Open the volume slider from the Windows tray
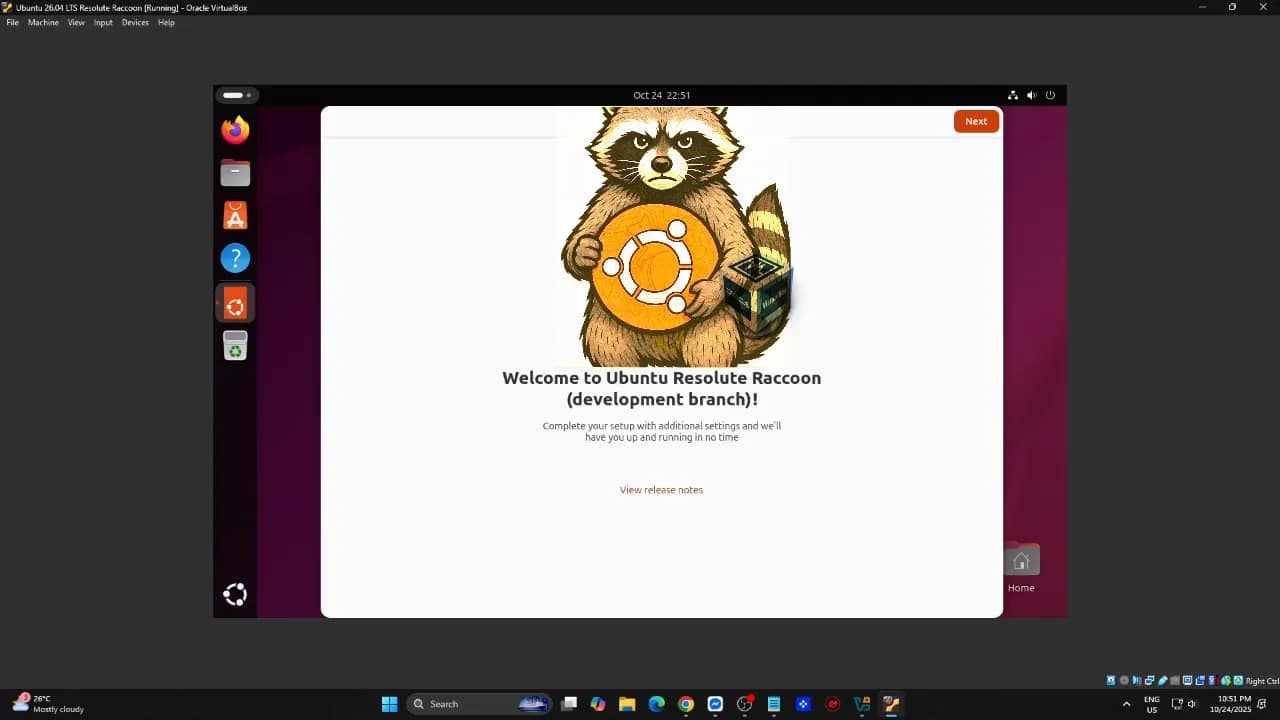The height and width of the screenshot is (720, 1280). point(1190,704)
